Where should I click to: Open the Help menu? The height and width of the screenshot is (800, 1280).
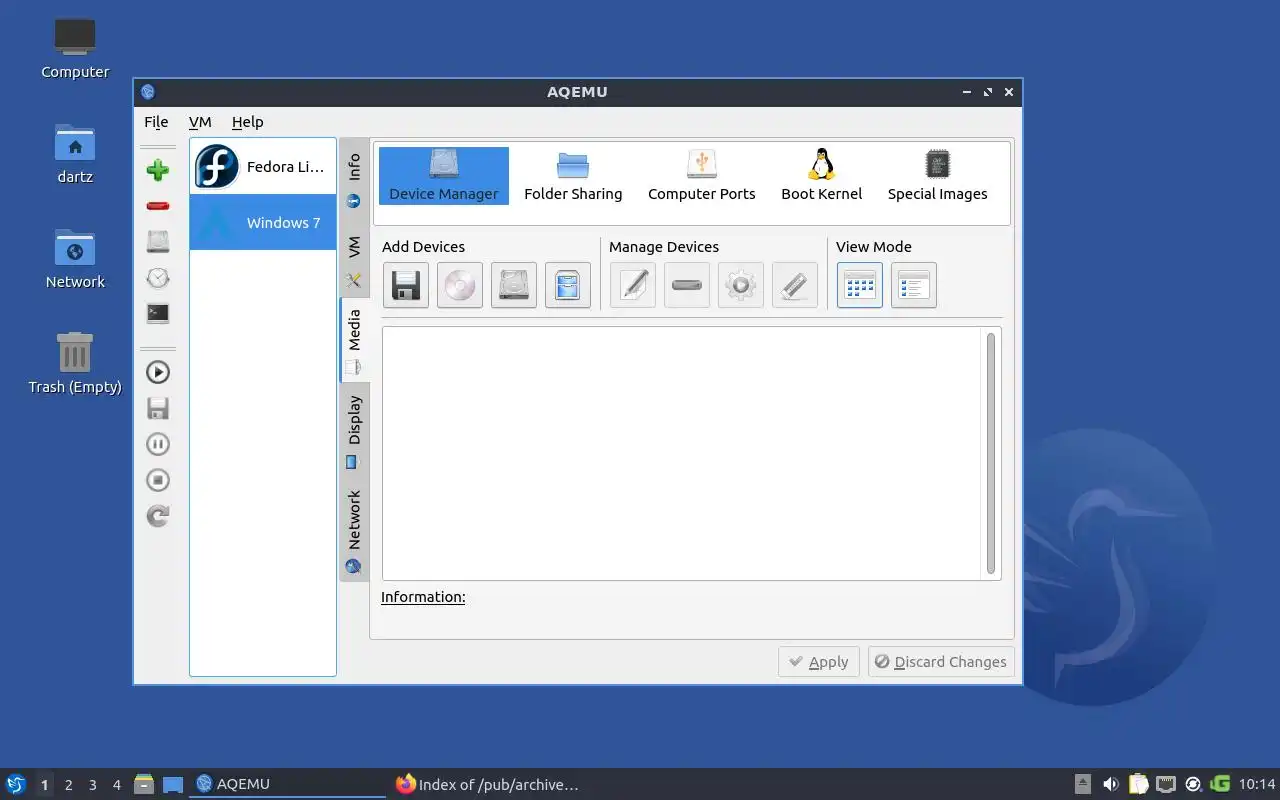pos(247,122)
